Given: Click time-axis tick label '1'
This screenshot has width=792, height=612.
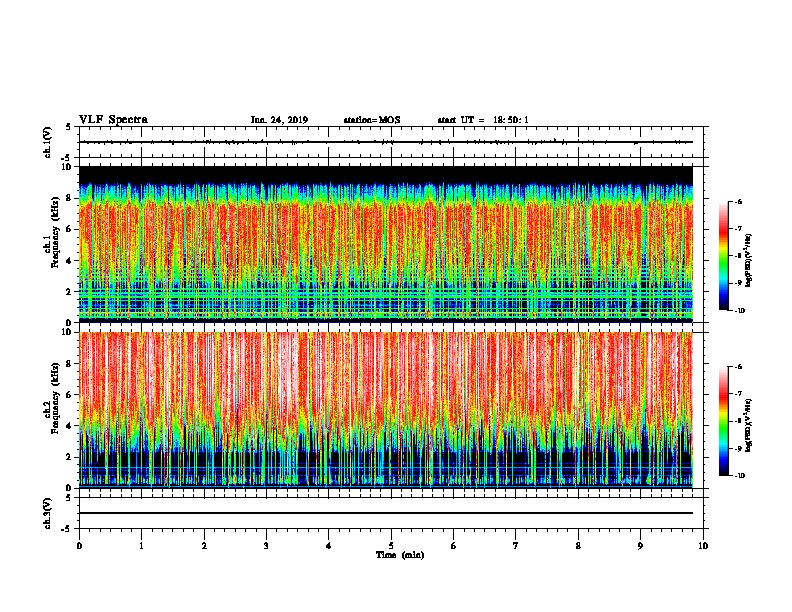Looking at the screenshot, I should (141, 546).
